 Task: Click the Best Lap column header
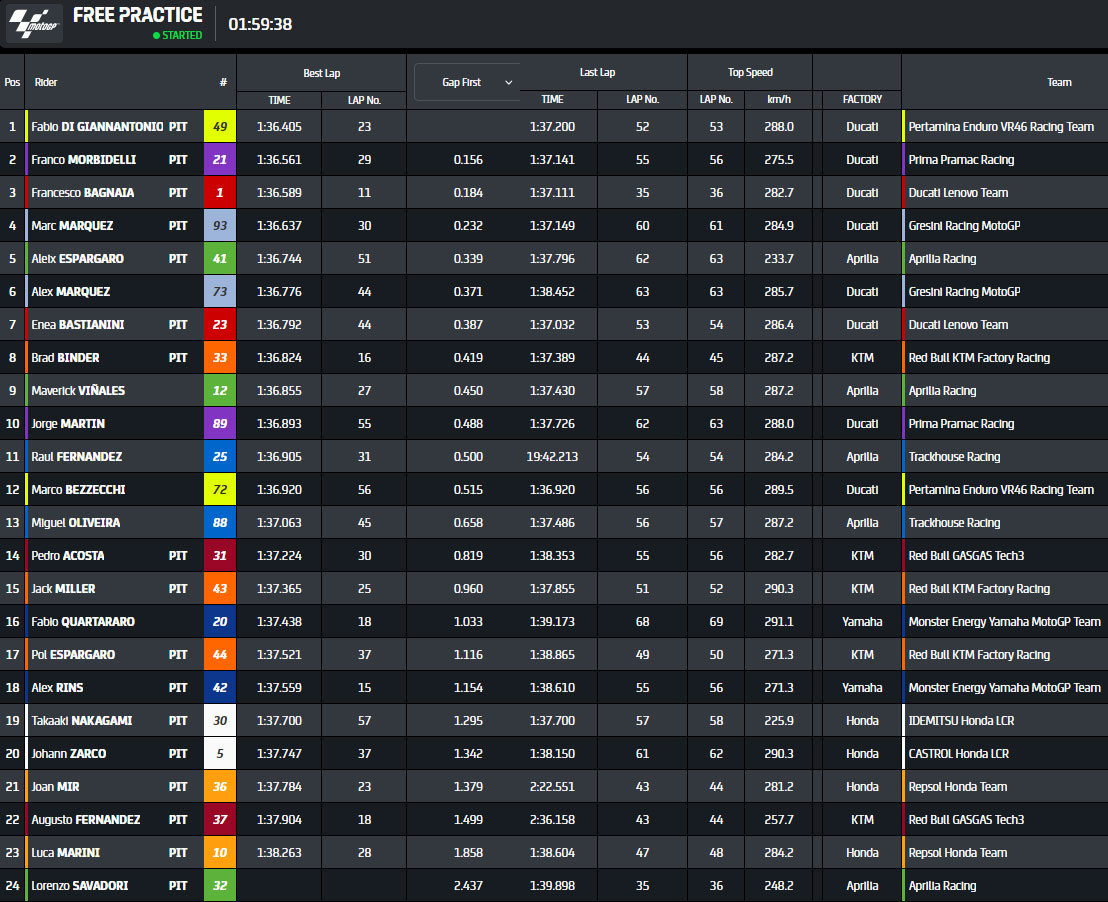(321, 73)
